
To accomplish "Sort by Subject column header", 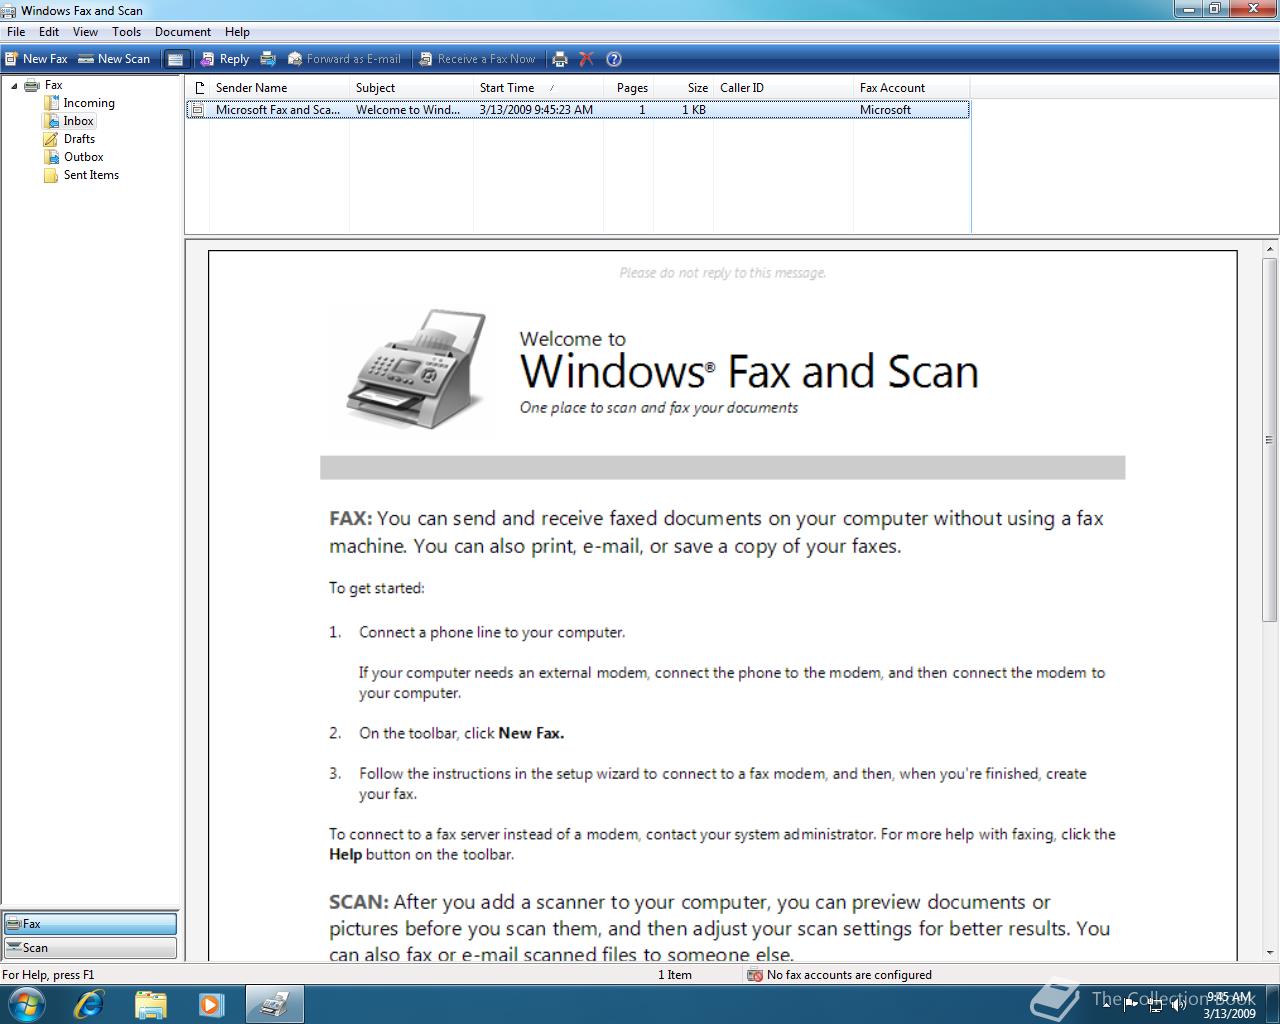I will click(x=411, y=88).
